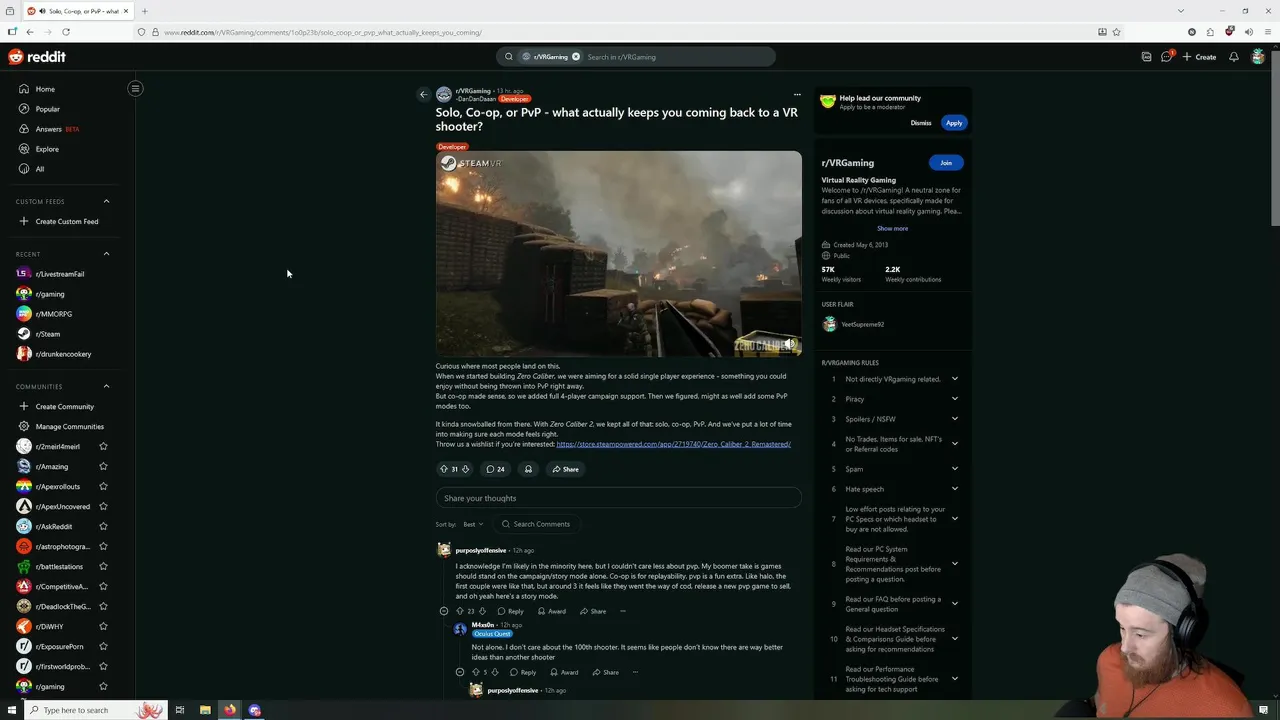Viewport: 1280px width, 720px height.
Task: Favorite r/2meirl4meirl with its star
Action: click(x=103, y=446)
